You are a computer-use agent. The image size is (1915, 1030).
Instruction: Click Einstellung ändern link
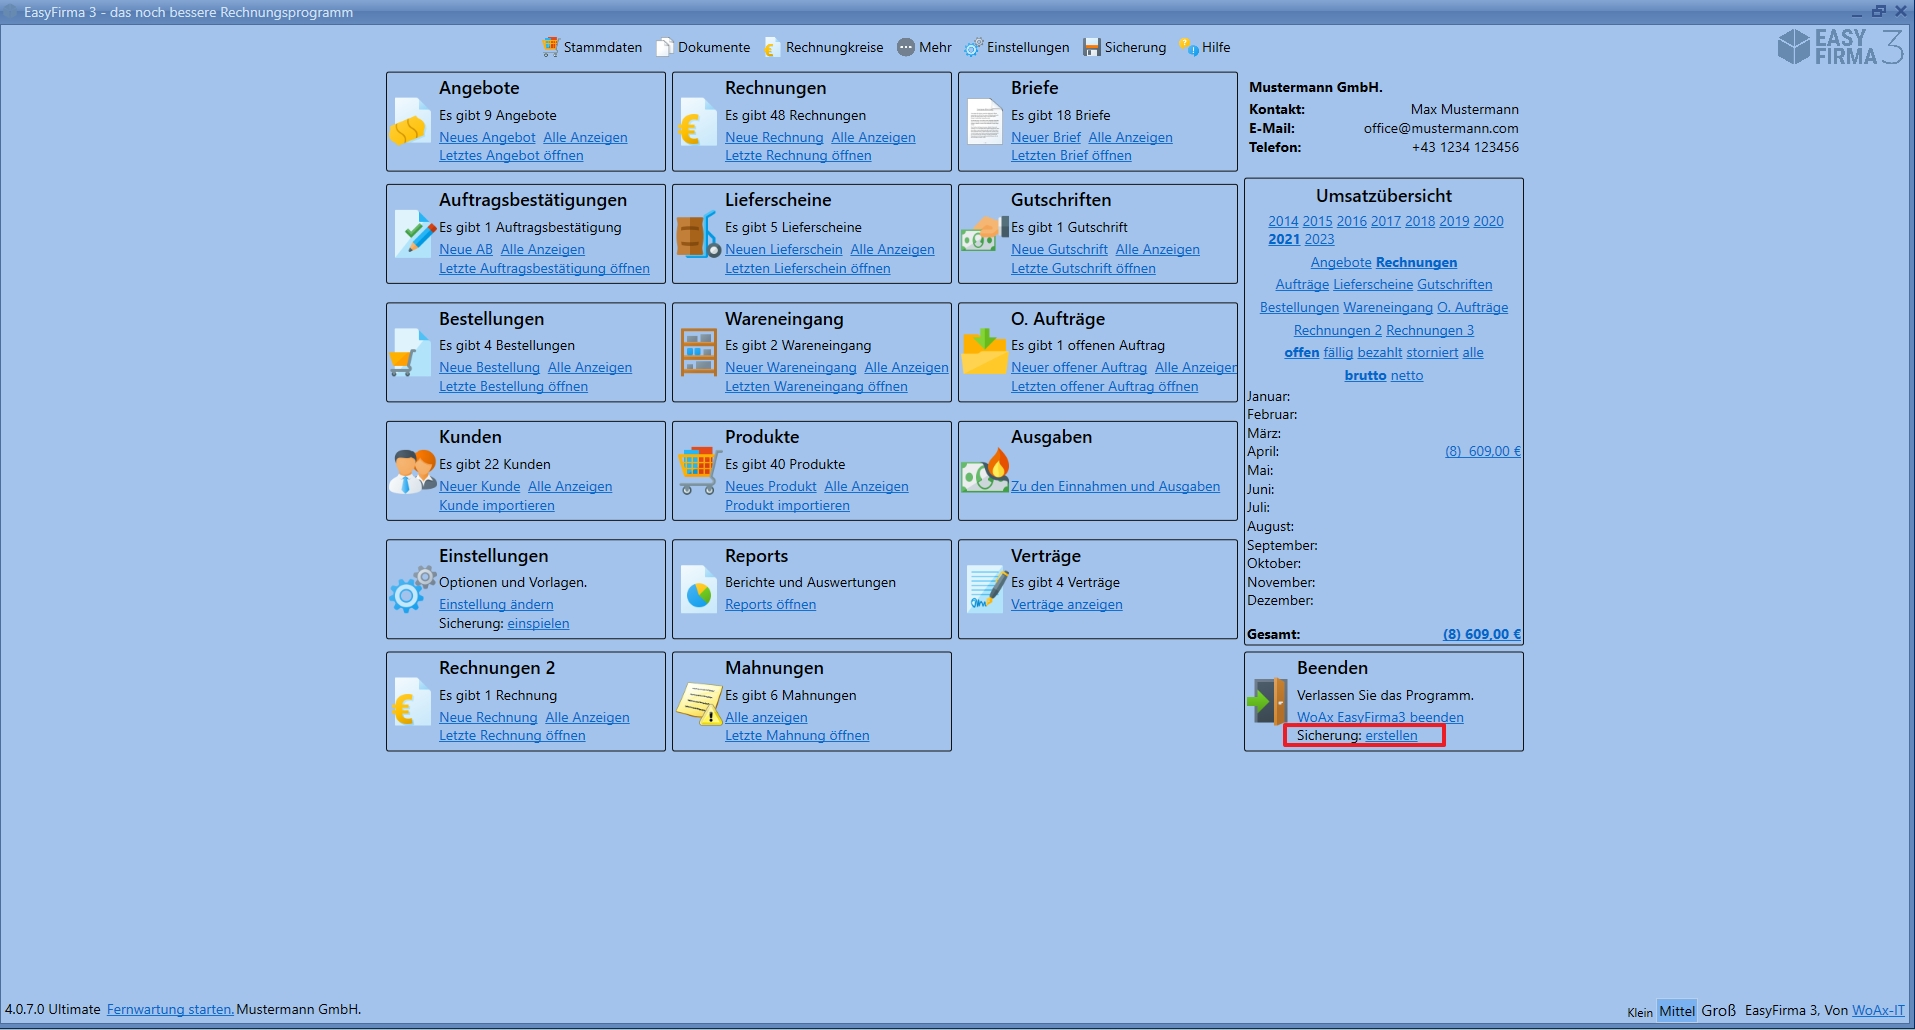pyautogui.click(x=496, y=604)
